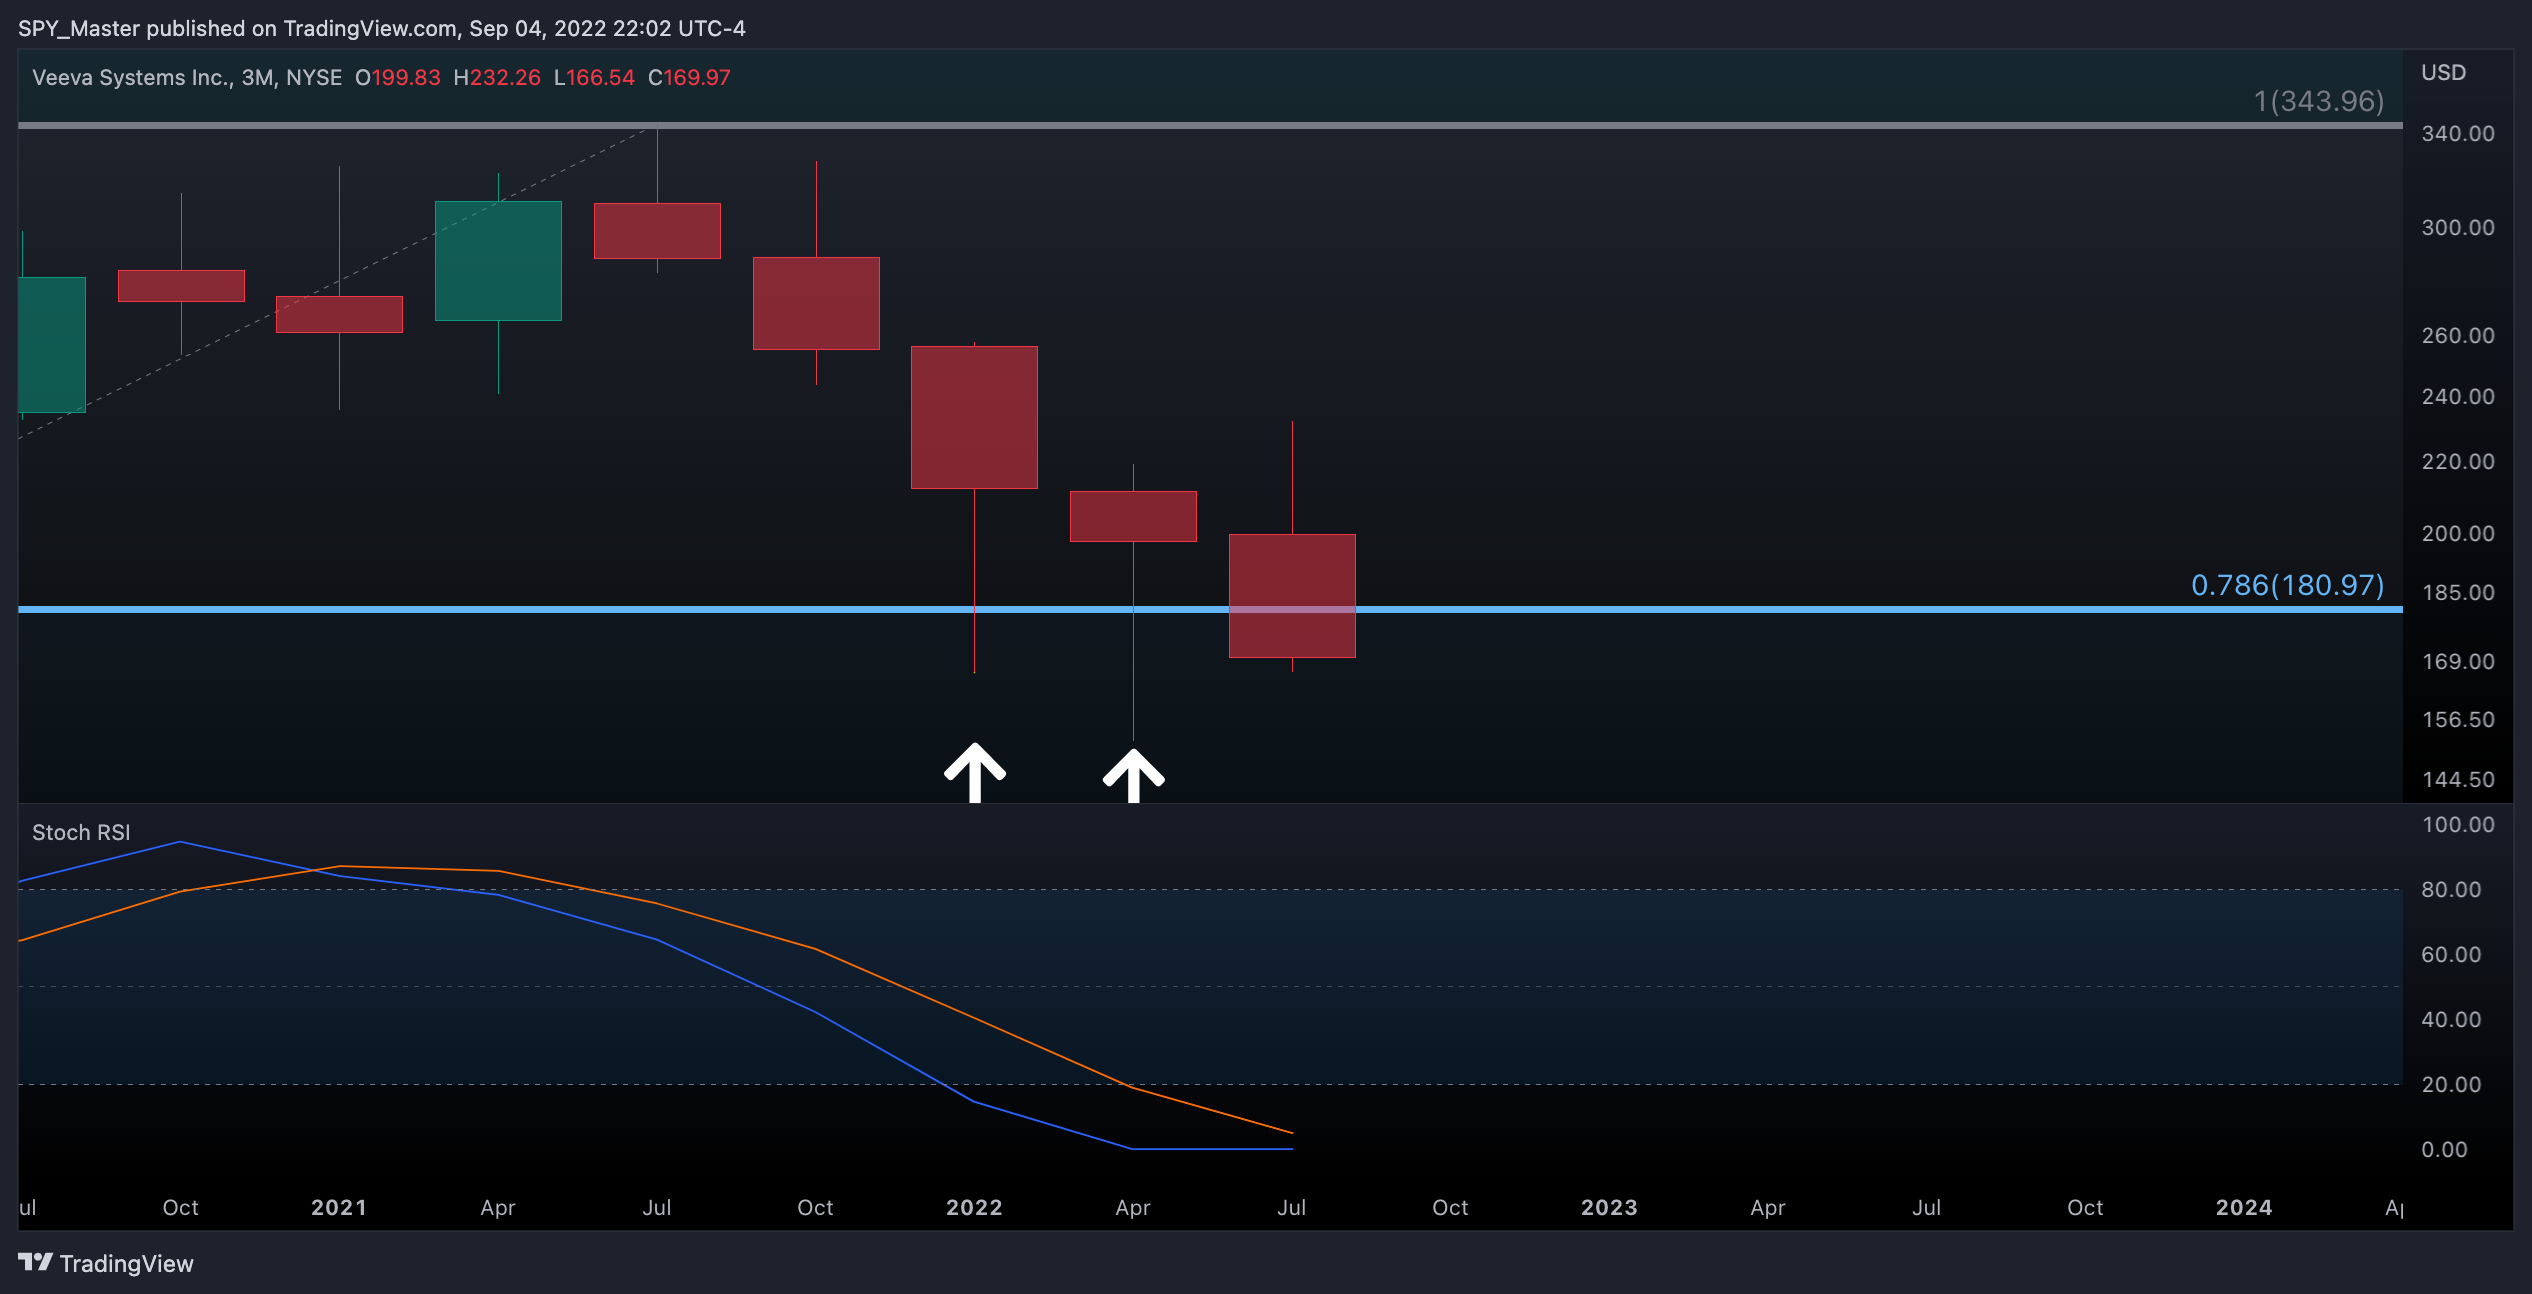Click the 40.00 Stoch RSI axis label
This screenshot has height=1294, width=2532.
[x=2451, y=1020]
